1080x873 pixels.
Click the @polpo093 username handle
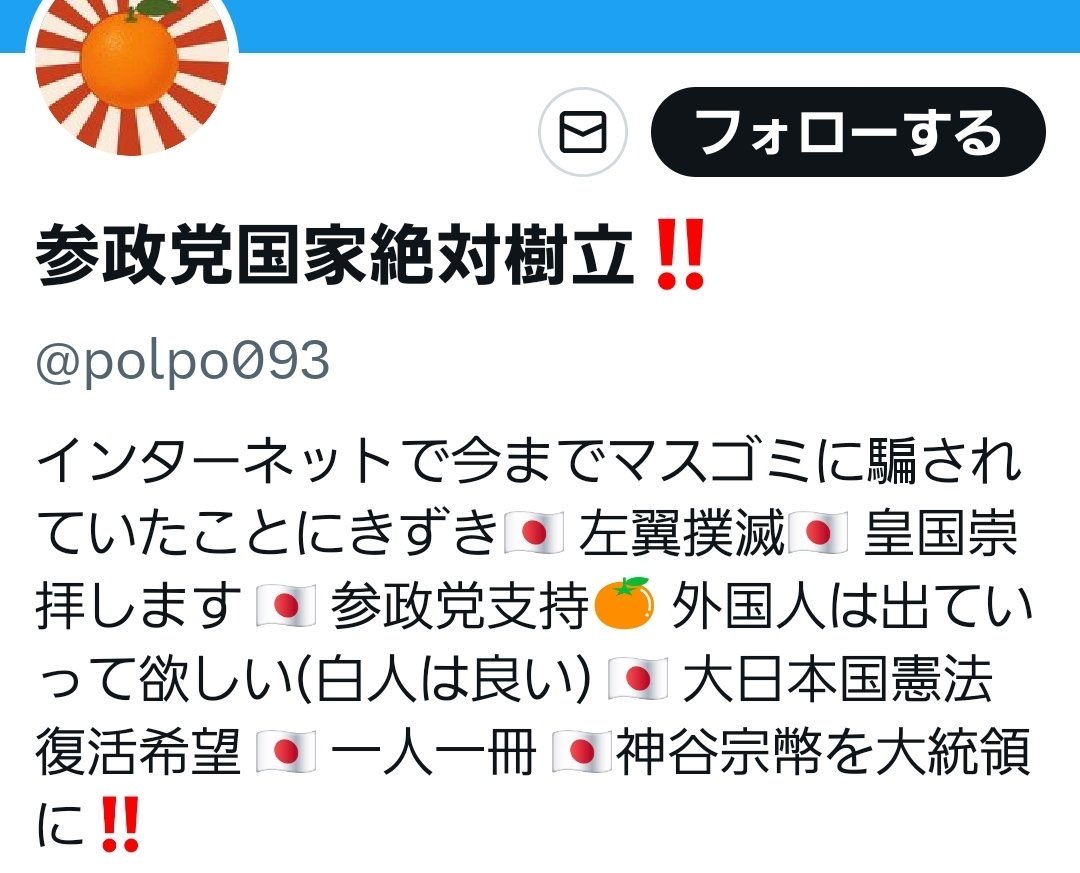click(x=183, y=362)
